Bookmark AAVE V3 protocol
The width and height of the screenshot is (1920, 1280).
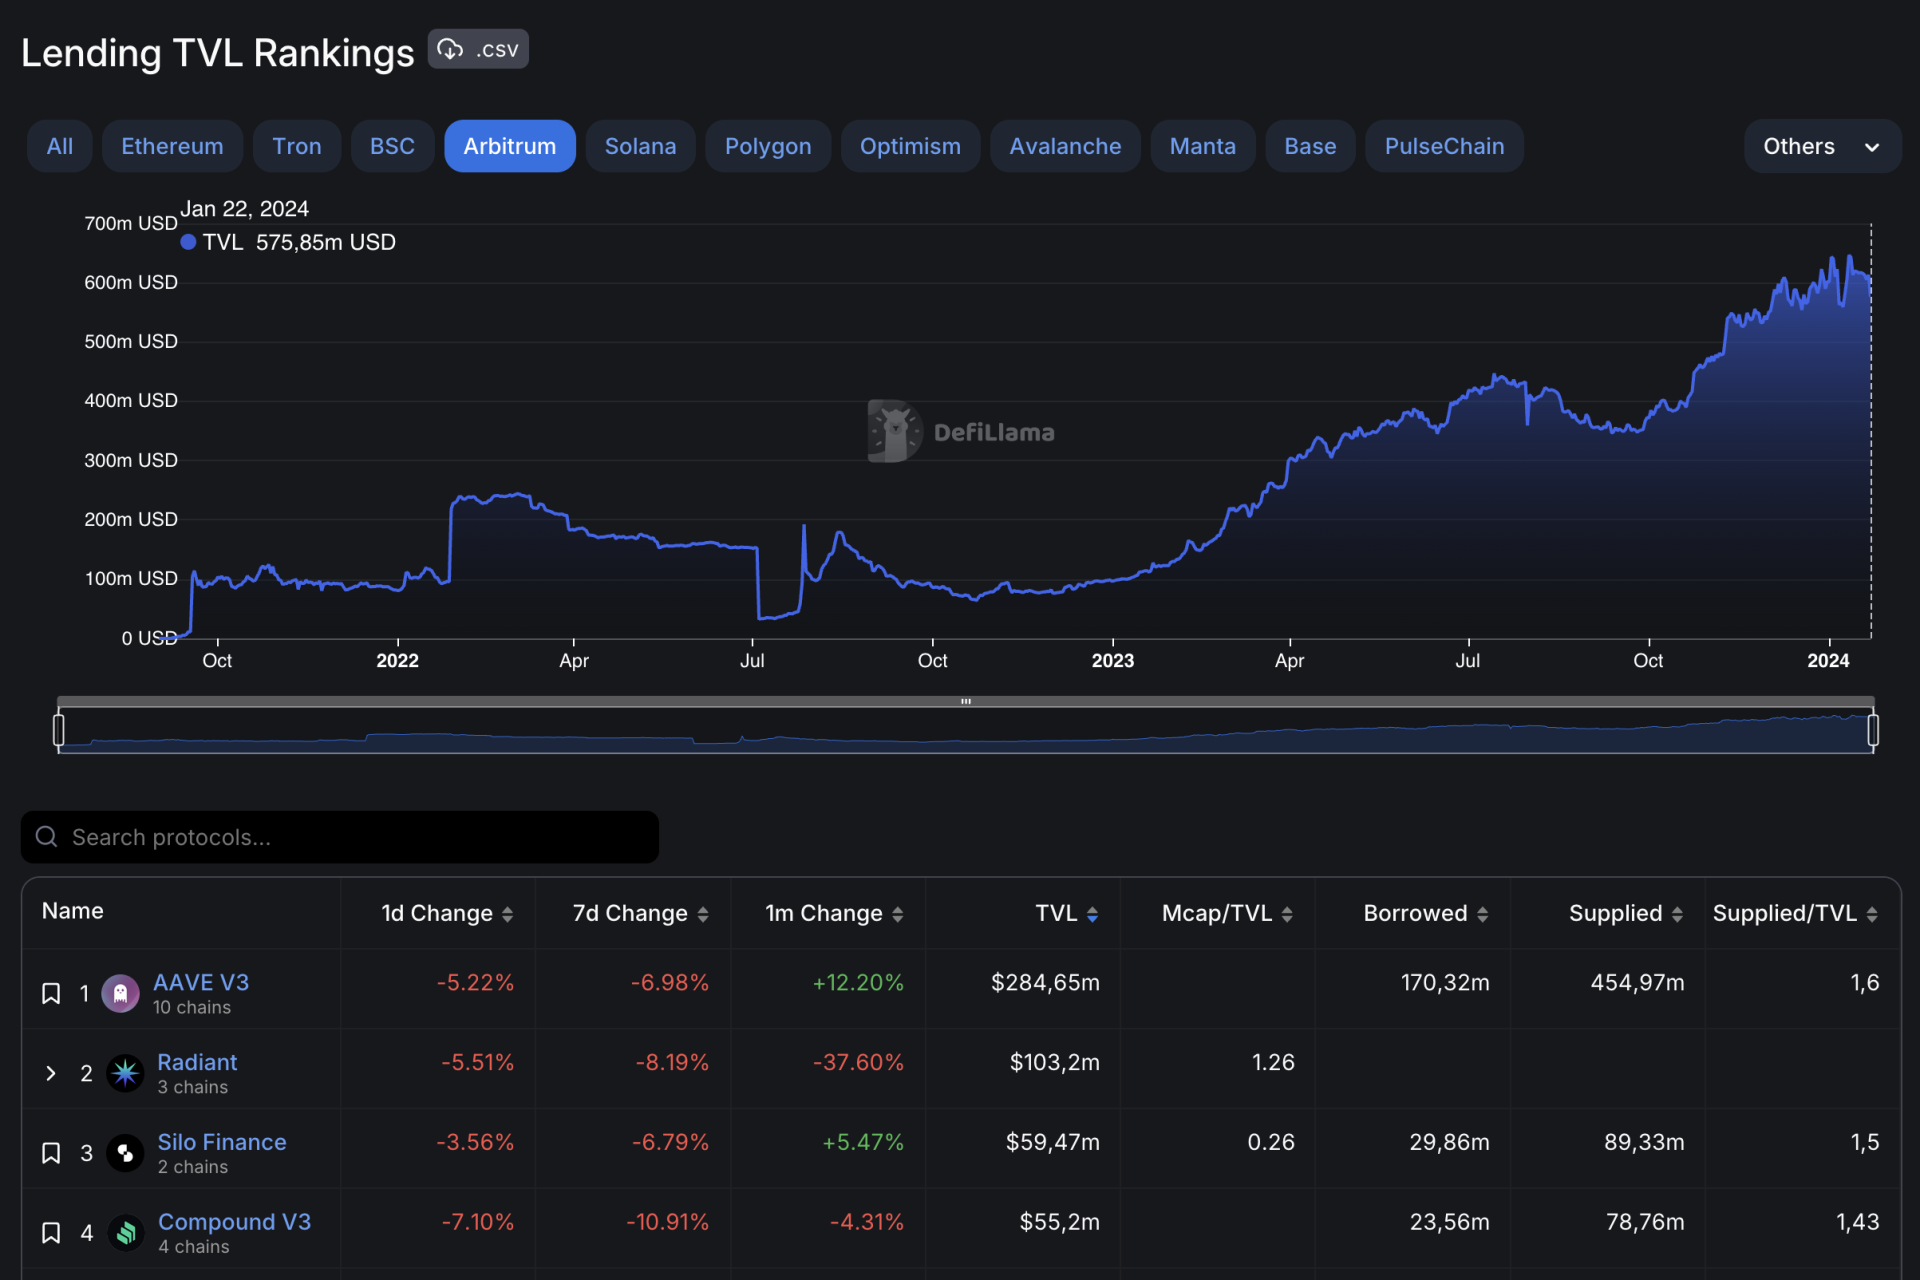[51, 993]
